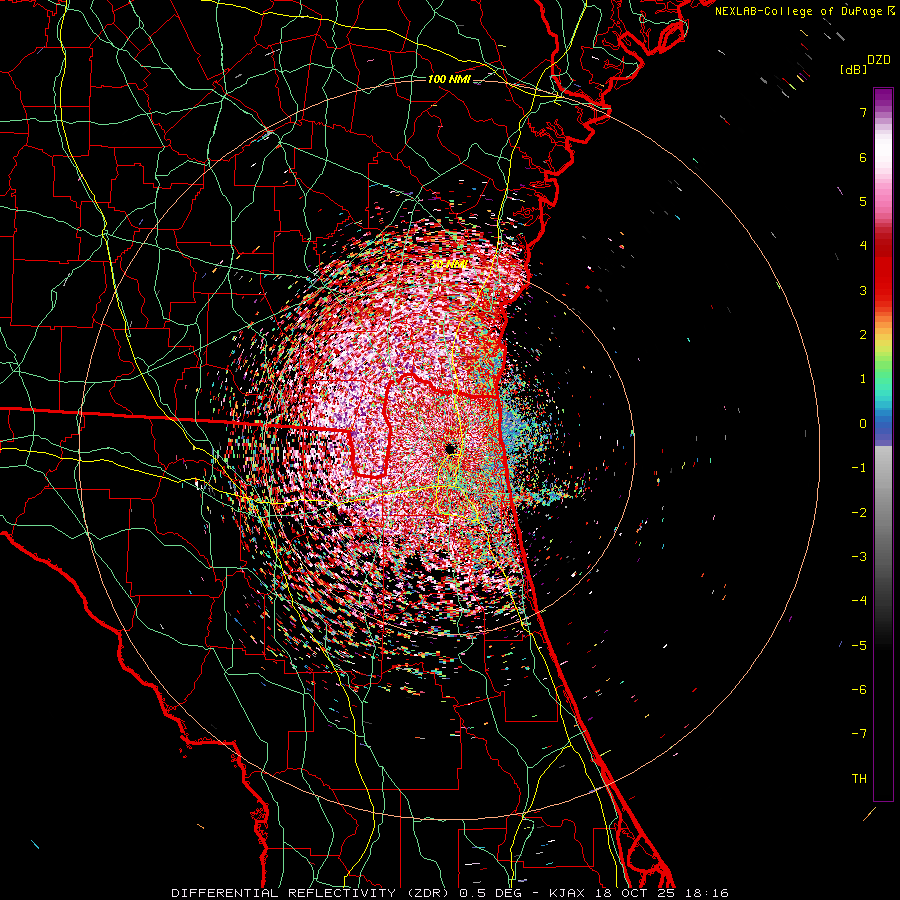Viewport: 900px width, 900px height.
Task: Click the black KJAX radar site dot
Action: click(450, 449)
